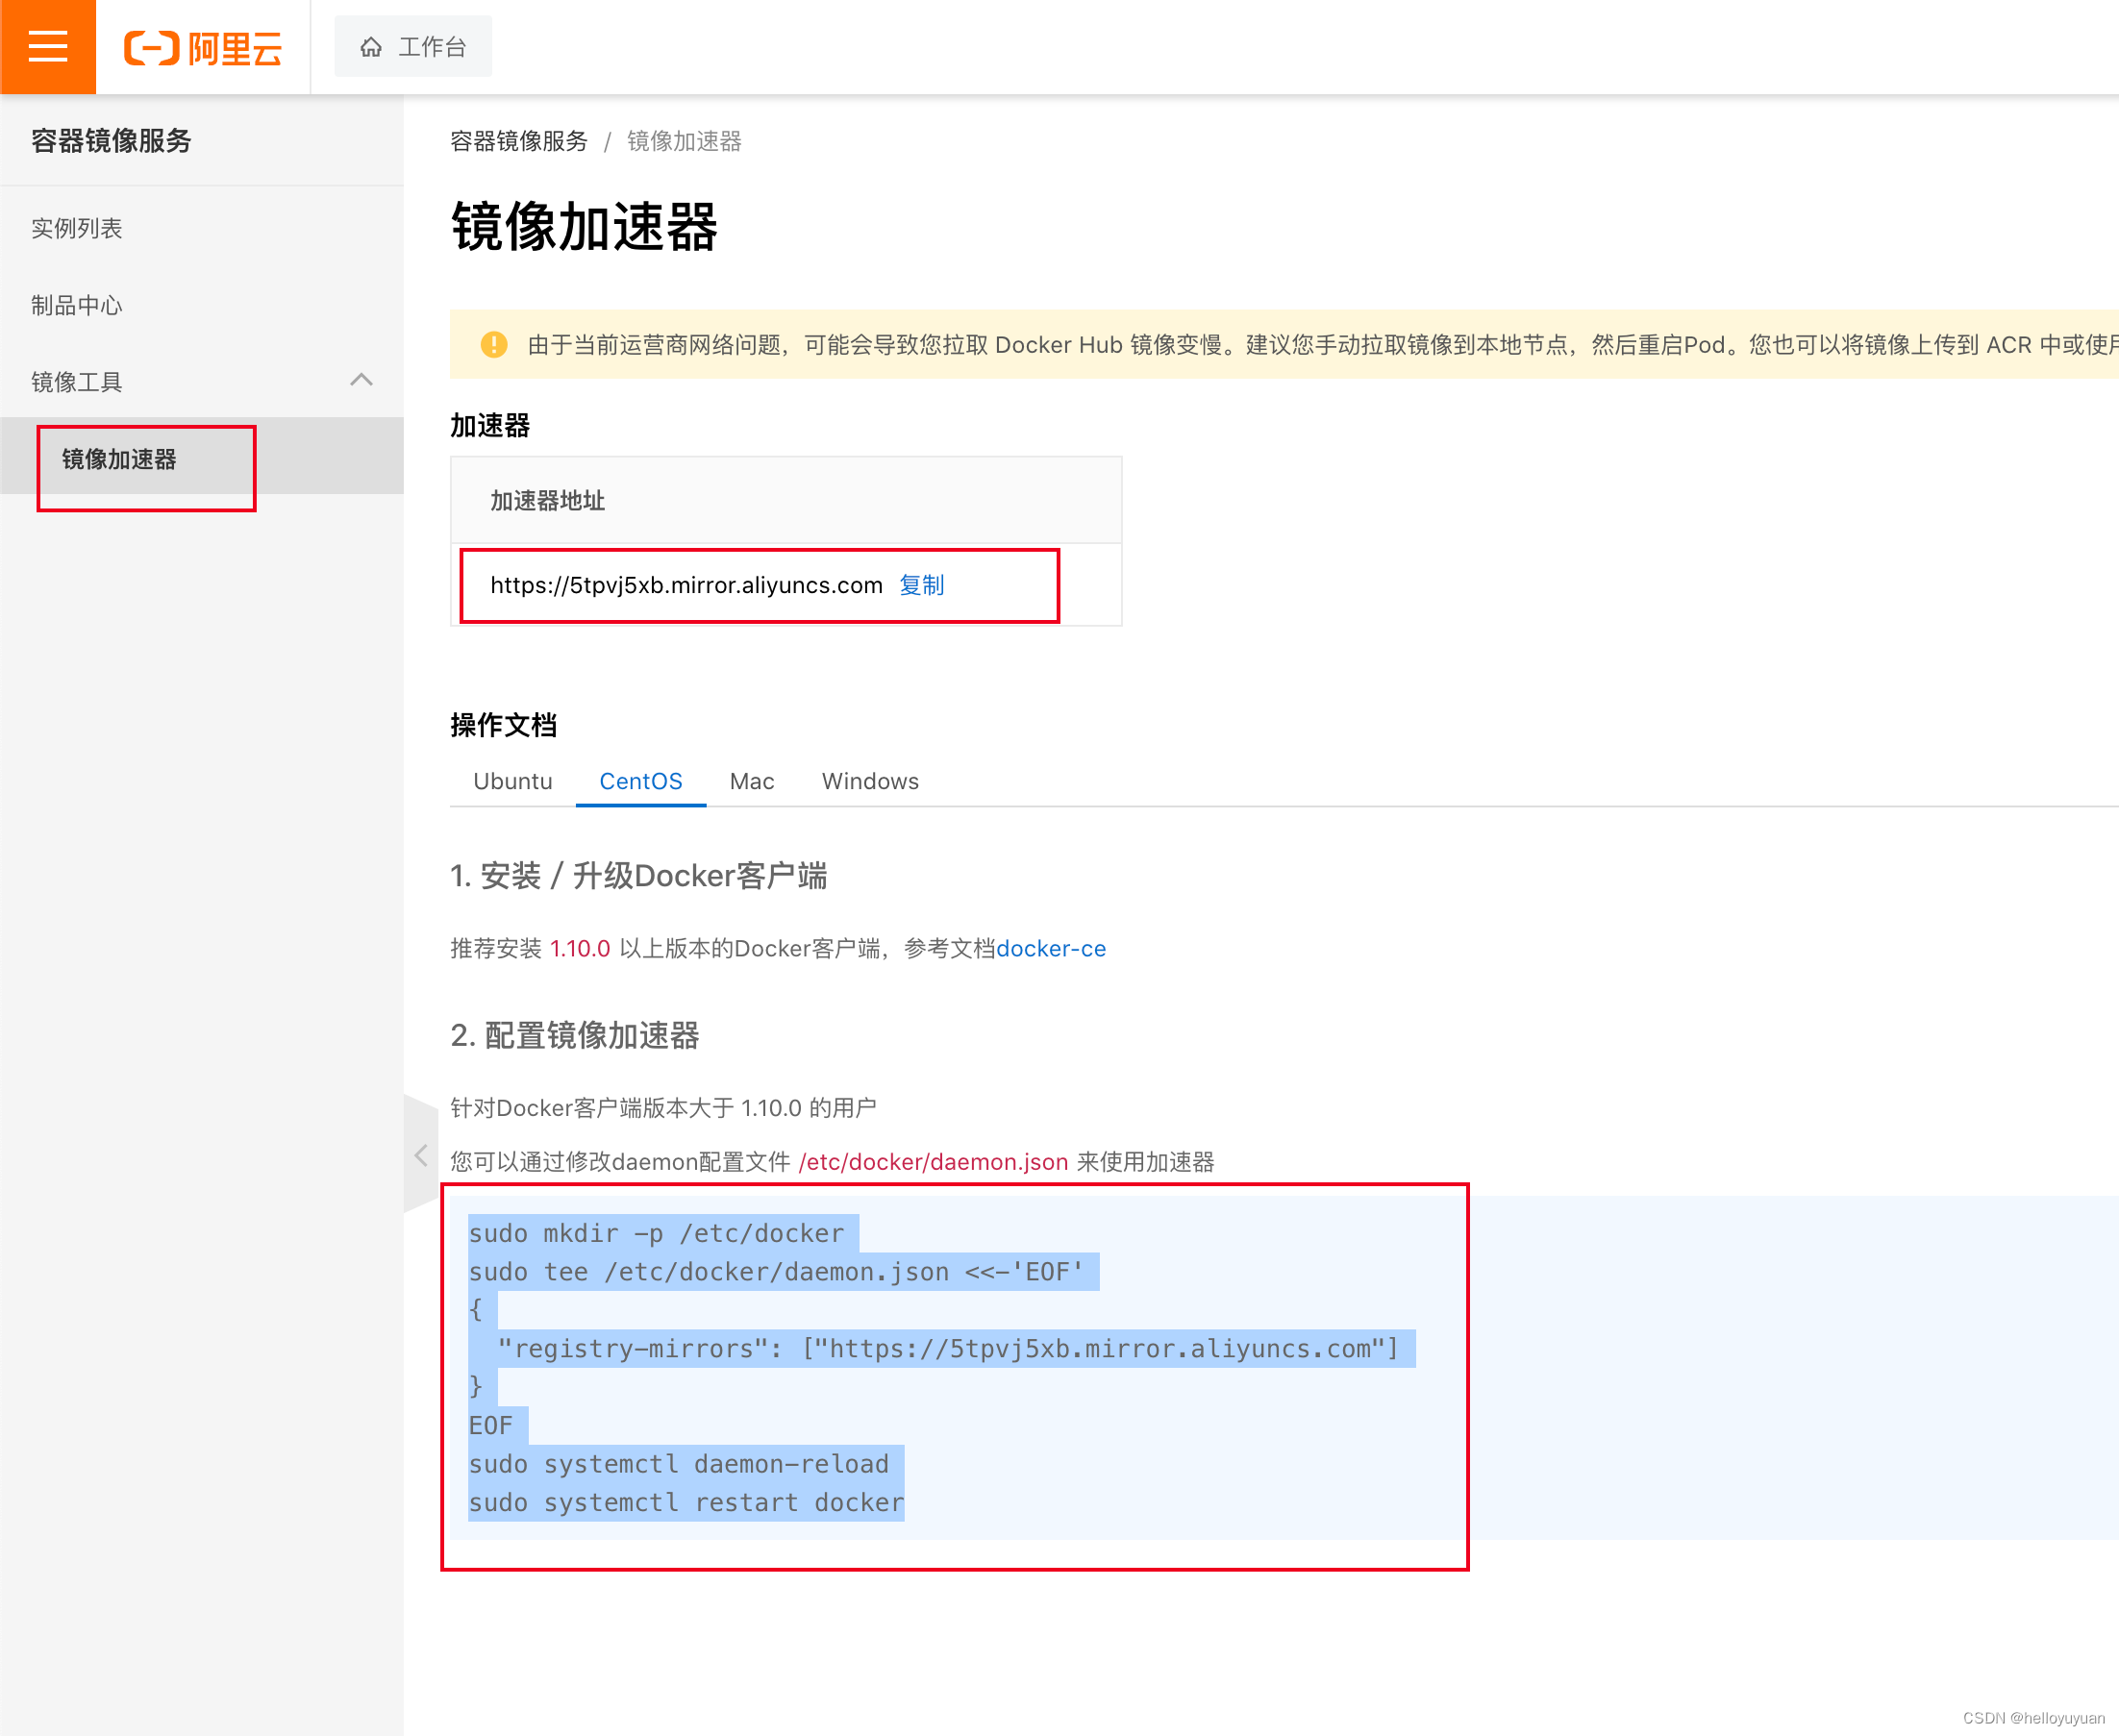Switch to the Windows tab

point(870,781)
